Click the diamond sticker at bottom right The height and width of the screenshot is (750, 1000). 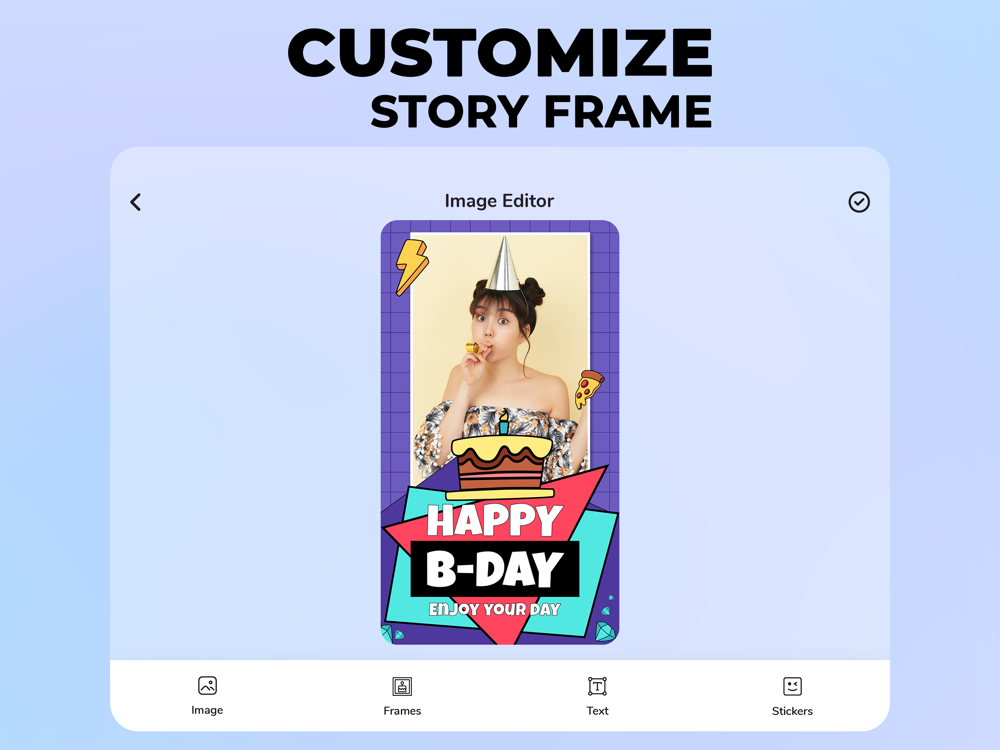(605, 631)
